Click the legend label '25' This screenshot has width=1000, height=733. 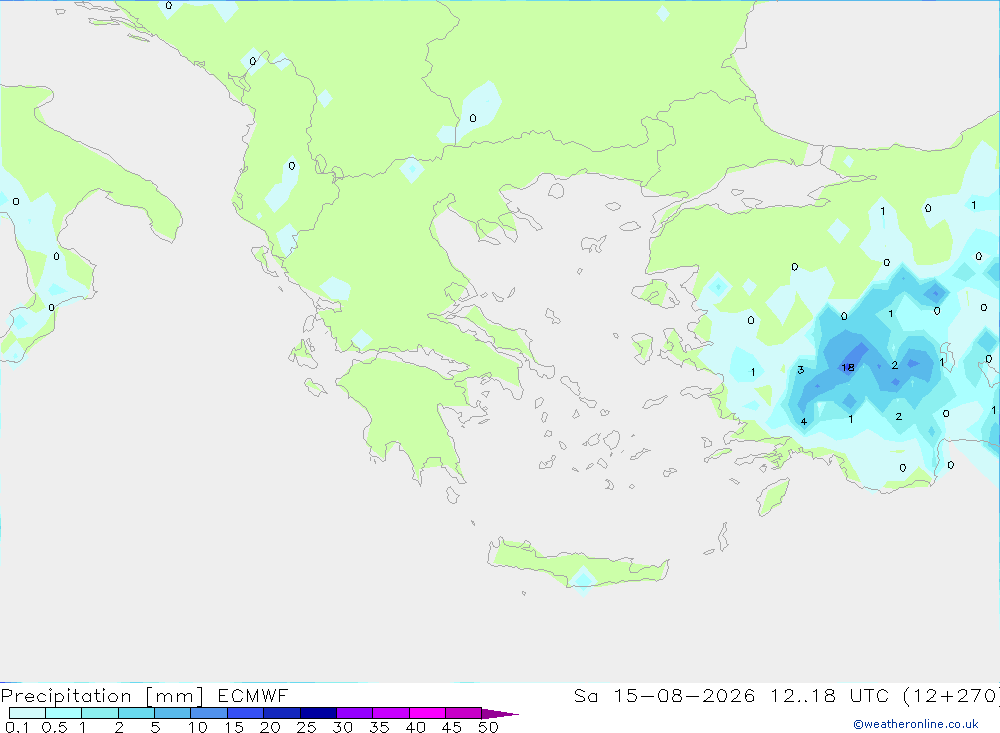(x=307, y=727)
